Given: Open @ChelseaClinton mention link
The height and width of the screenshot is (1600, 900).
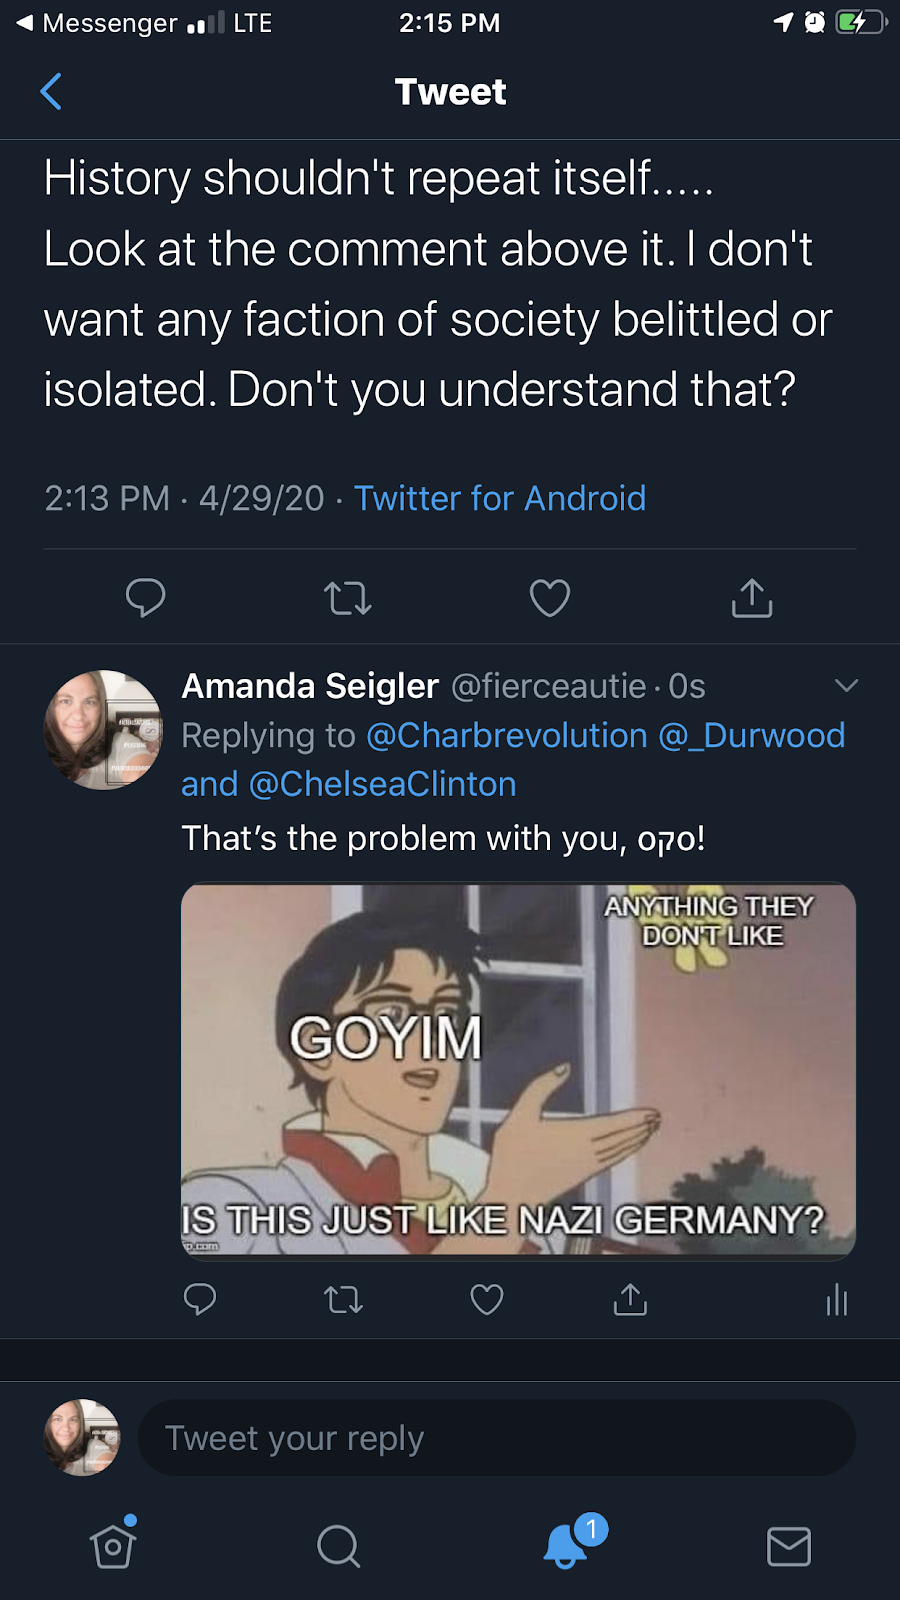Looking at the screenshot, I should [x=382, y=785].
